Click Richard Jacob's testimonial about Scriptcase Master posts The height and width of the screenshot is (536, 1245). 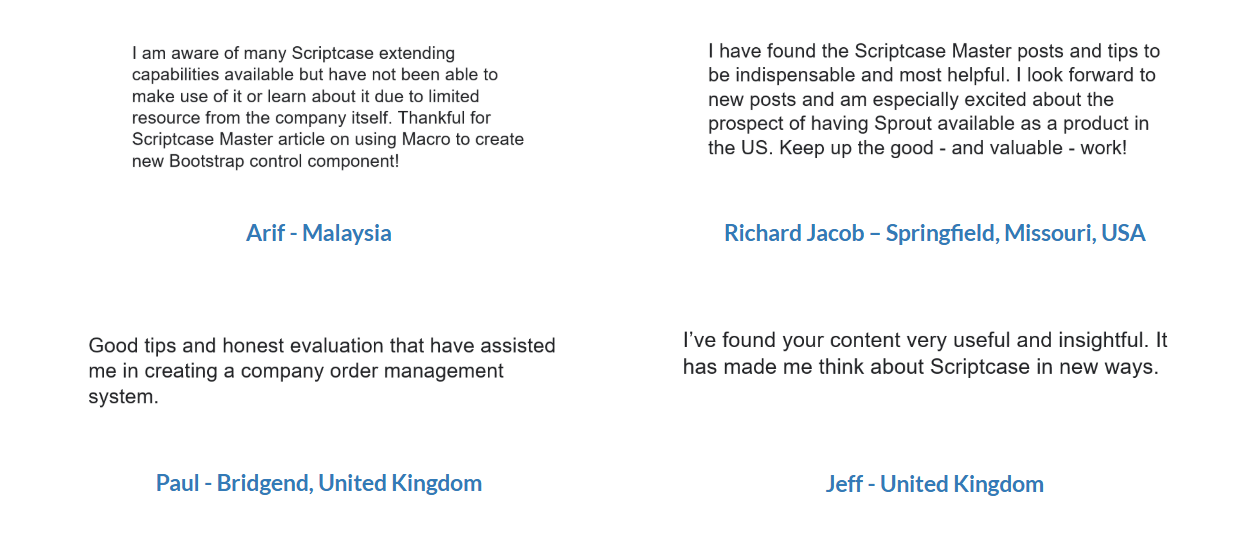pyautogui.click(x=934, y=99)
